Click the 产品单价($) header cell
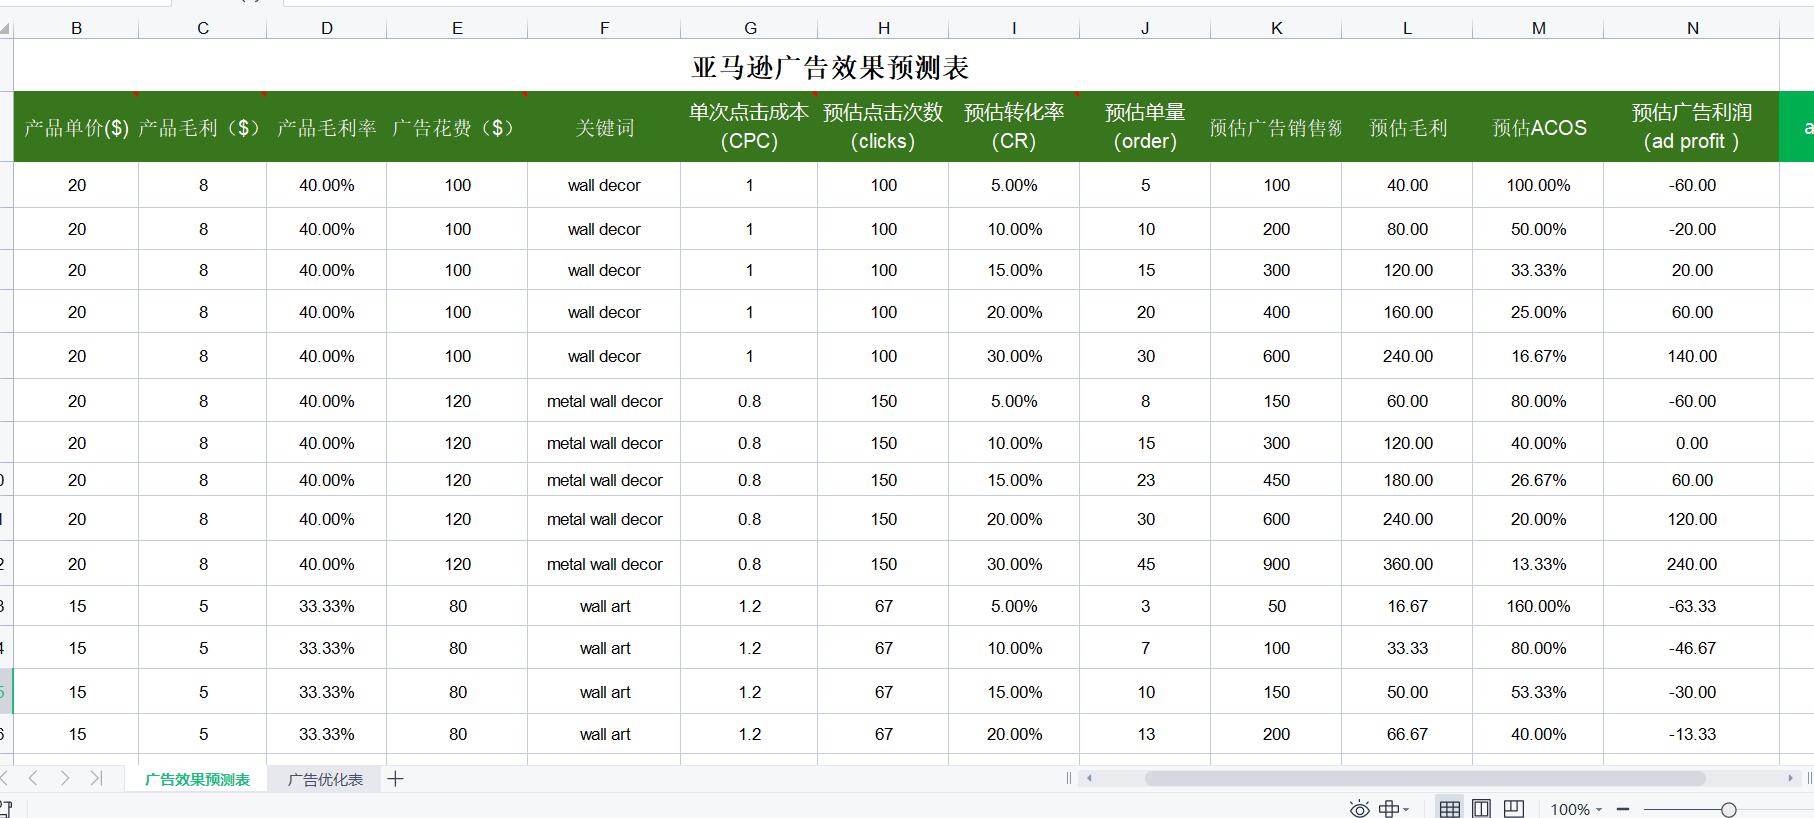 (x=76, y=127)
